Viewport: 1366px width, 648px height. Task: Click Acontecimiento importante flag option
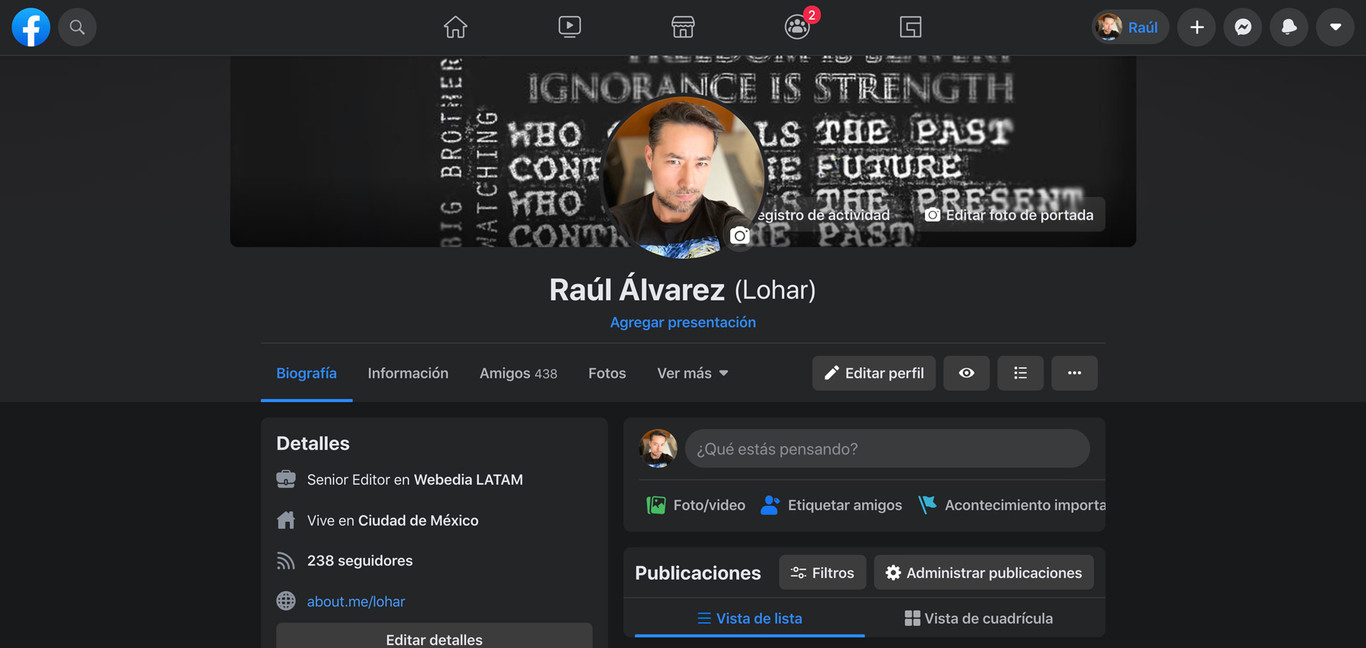pyautogui.click(x=1012, y=505)
